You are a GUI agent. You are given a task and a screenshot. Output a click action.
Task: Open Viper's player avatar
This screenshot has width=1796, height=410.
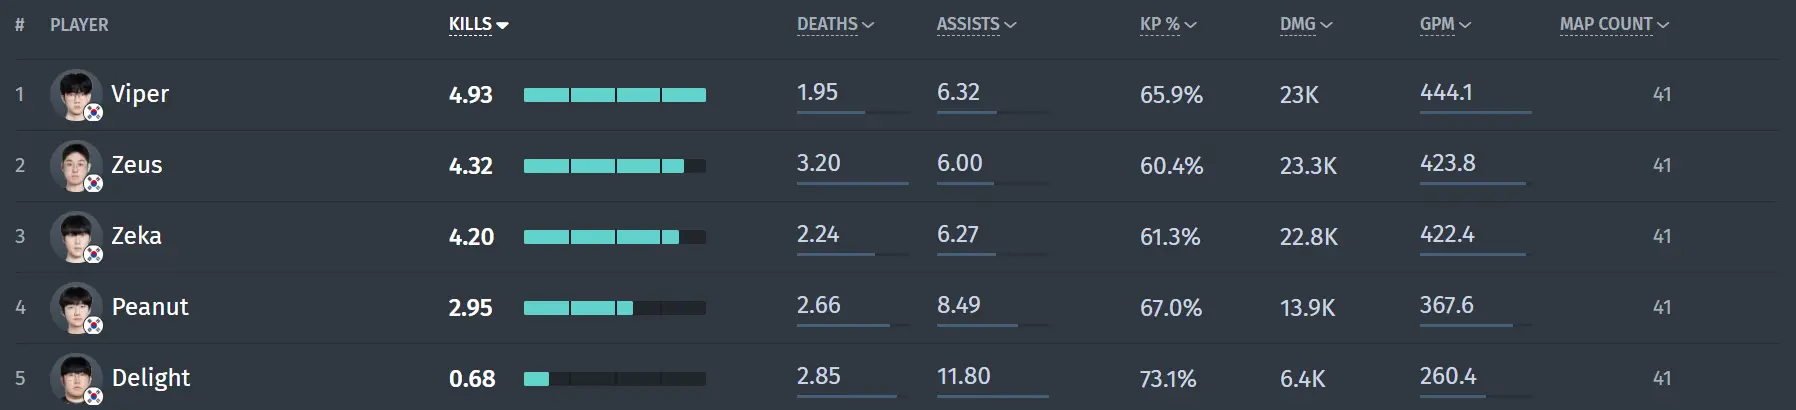76,95
